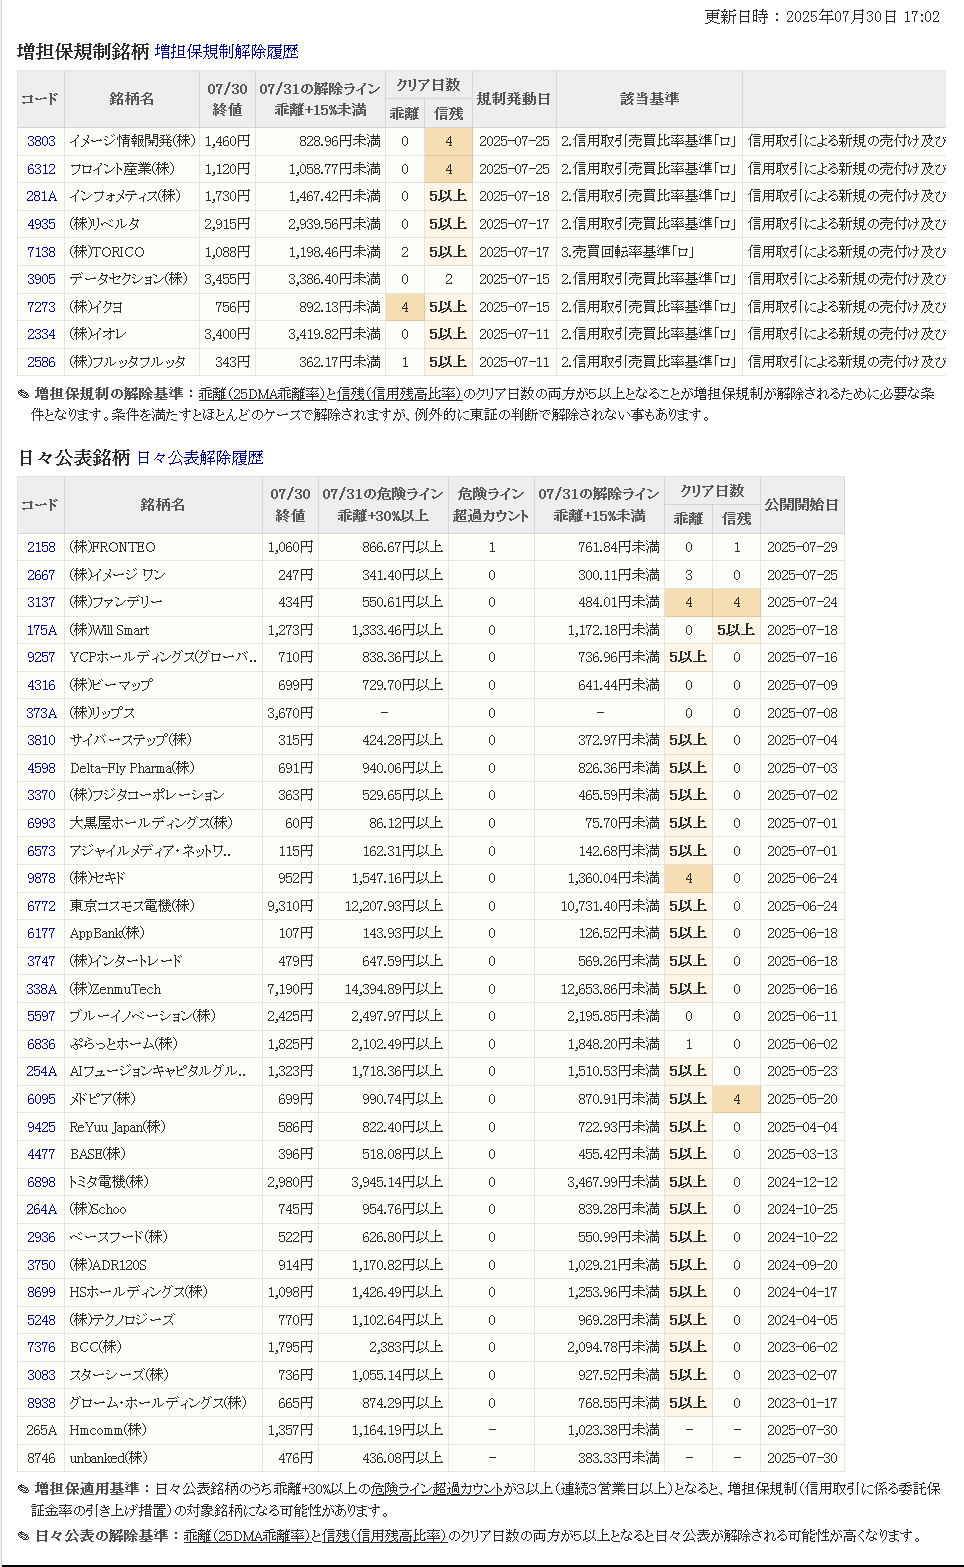Open stock code 6573 link
The image size is (964, 1567).
(41, 851)
